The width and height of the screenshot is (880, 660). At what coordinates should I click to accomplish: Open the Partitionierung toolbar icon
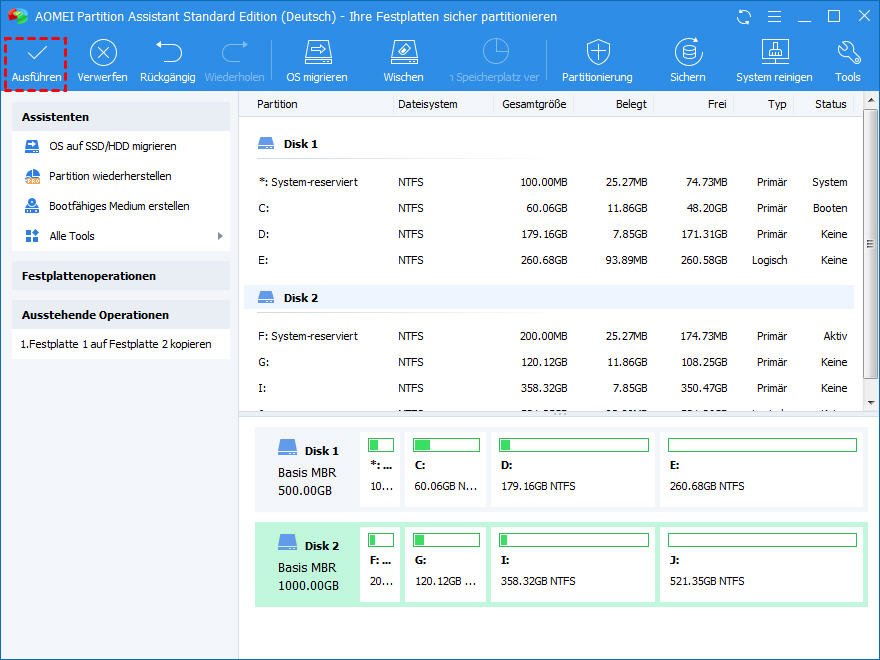597,61
